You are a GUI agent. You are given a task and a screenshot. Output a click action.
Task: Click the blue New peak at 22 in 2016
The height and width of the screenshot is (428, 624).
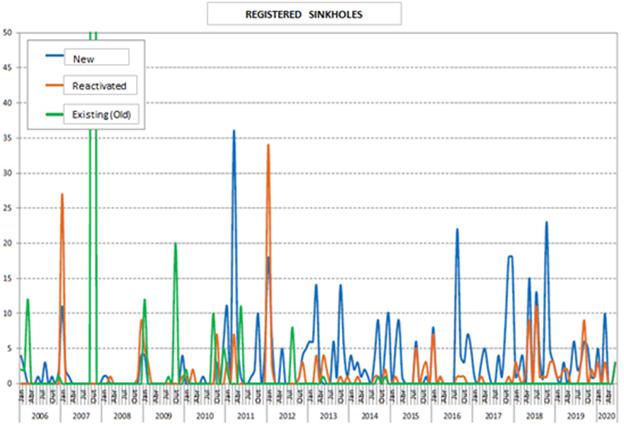457,230
